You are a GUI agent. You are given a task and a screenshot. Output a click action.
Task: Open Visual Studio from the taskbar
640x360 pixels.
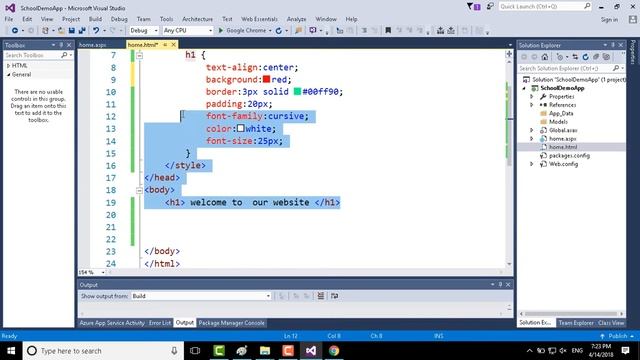coord(311,351)
